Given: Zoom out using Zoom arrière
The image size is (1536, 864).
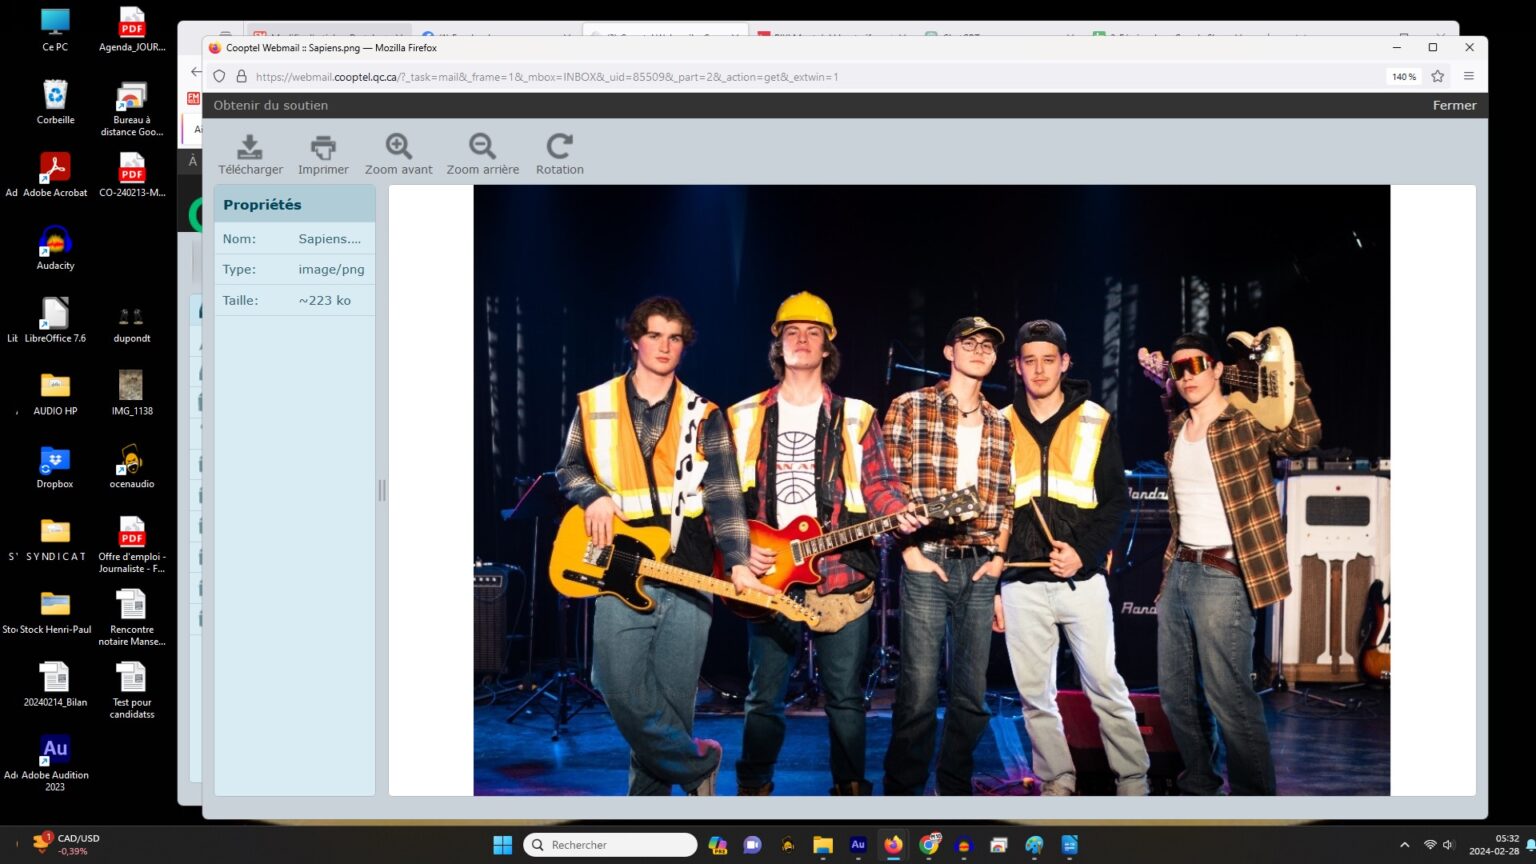Looking at the screenshot, I should 482,147.
